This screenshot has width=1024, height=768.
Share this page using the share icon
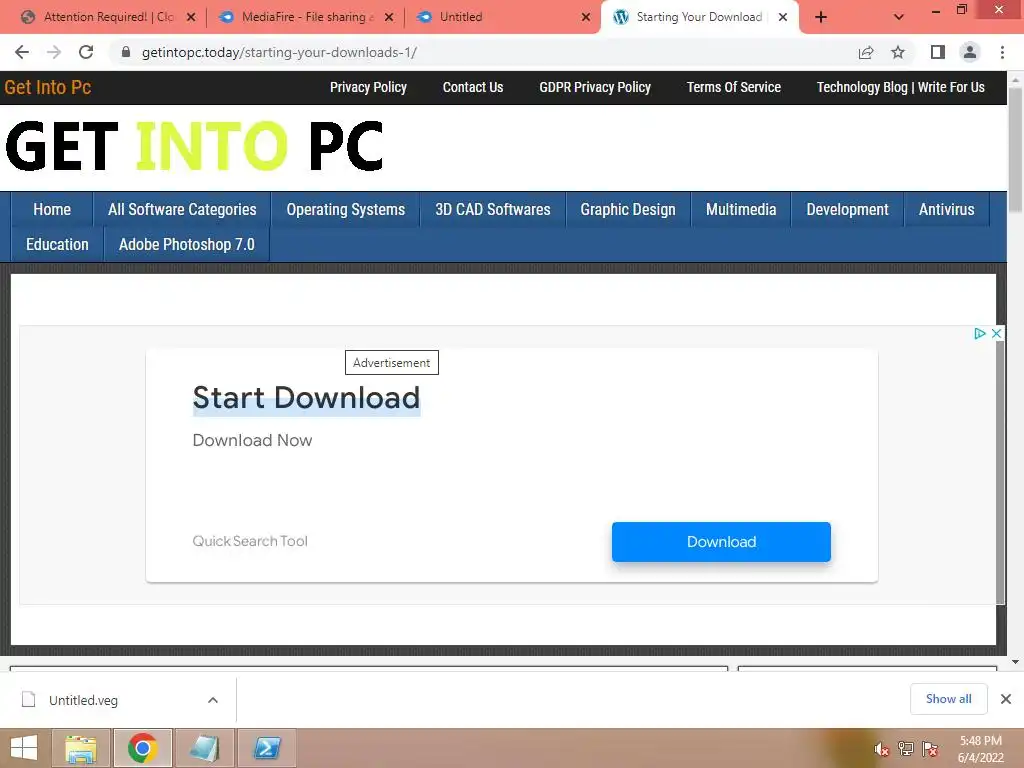[x=866, y=52]
